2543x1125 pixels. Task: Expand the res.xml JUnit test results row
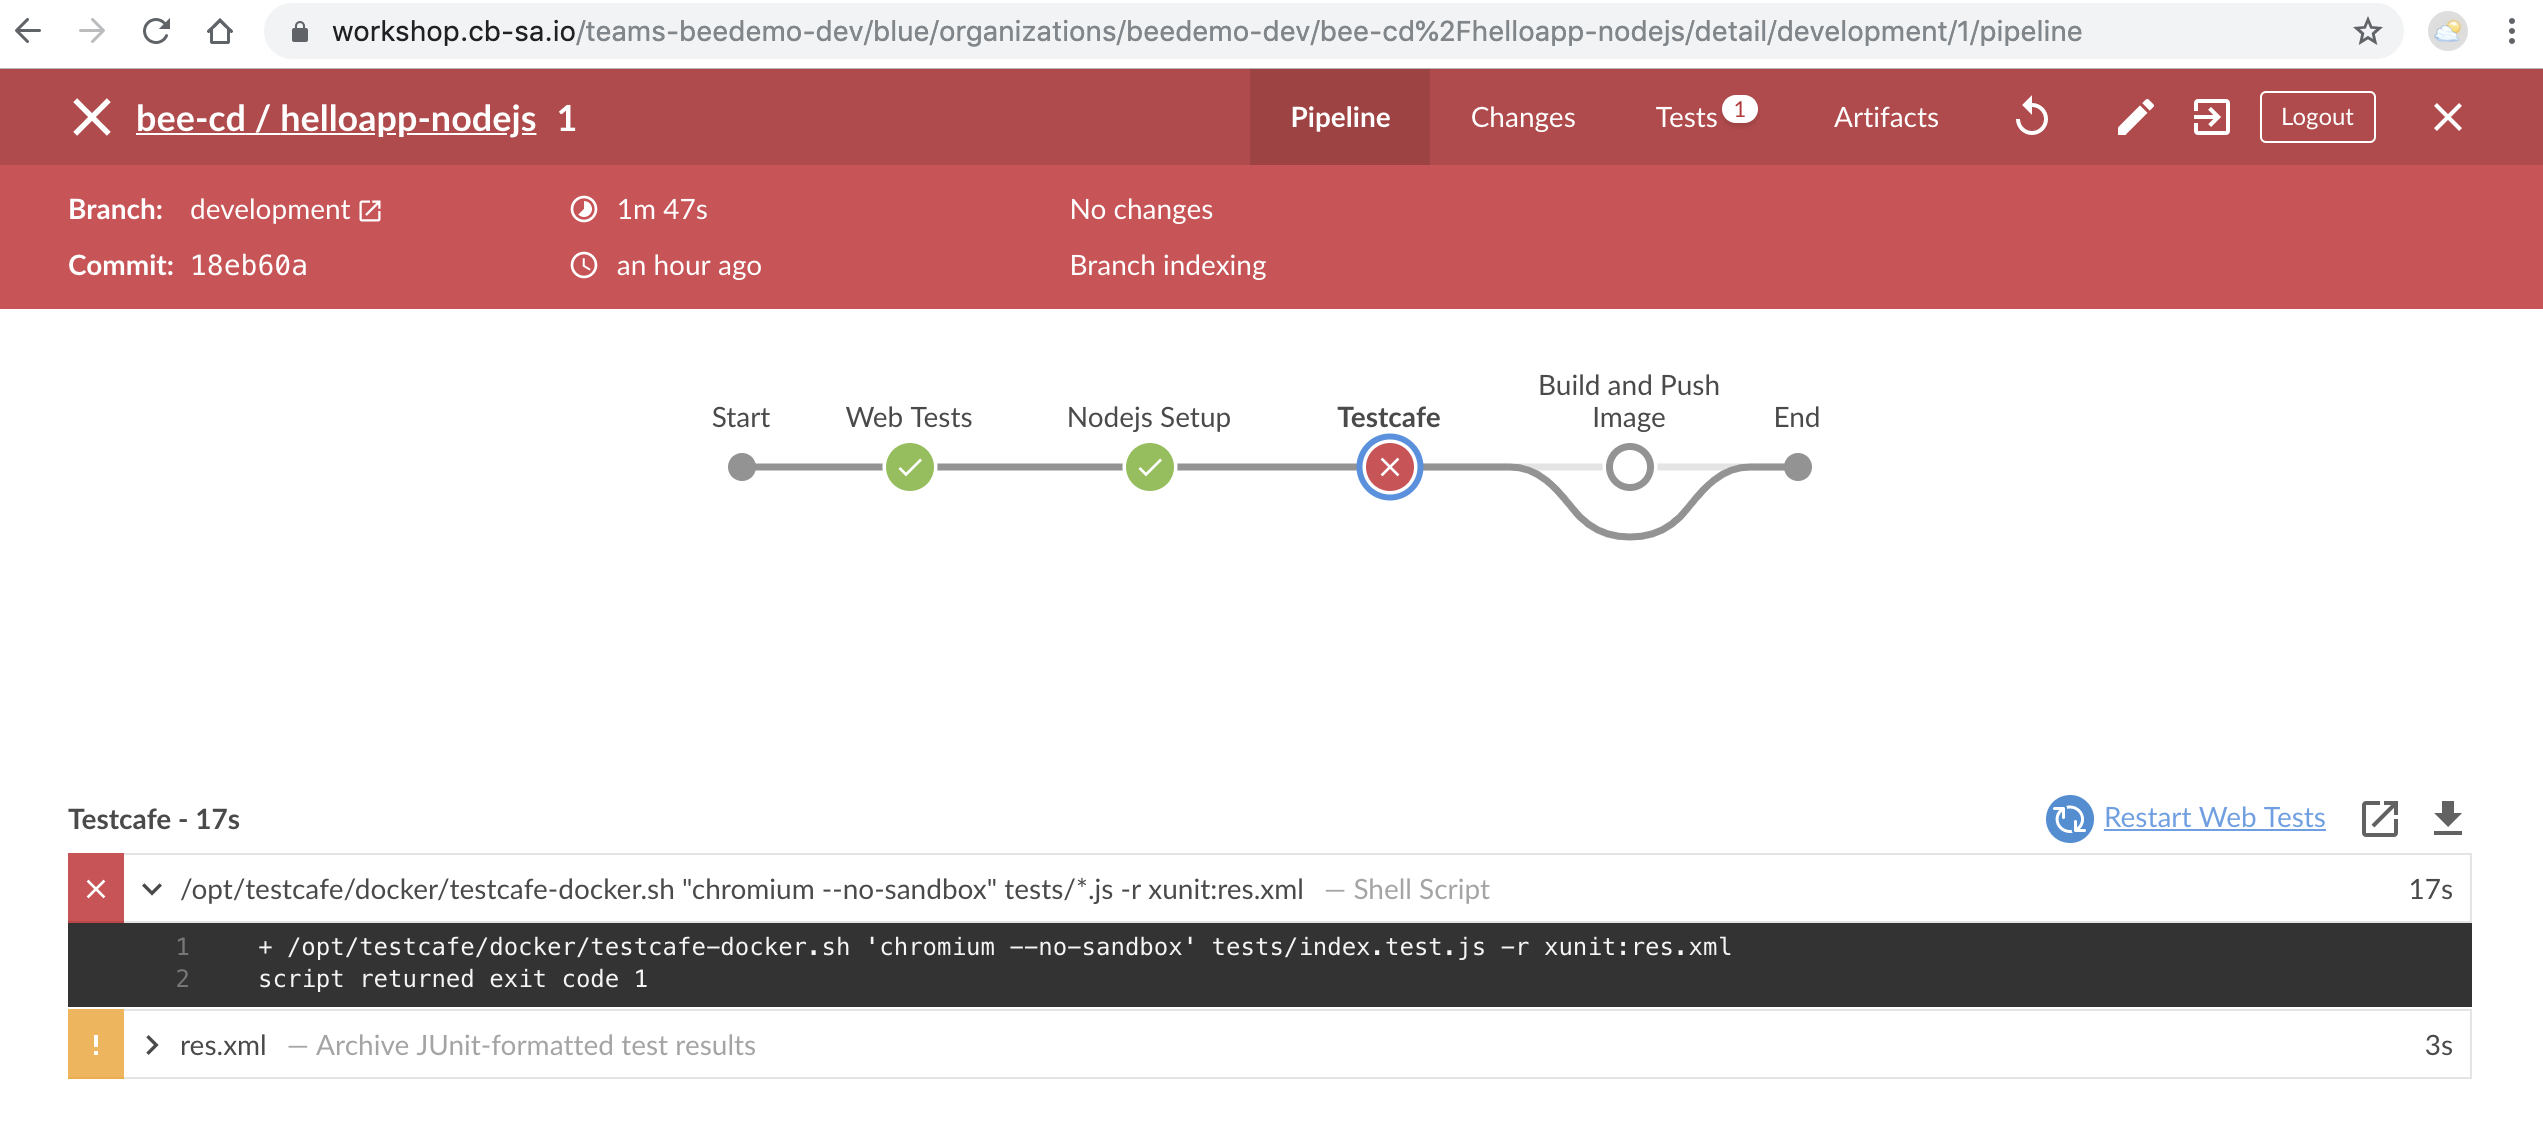coord(152,1042)
